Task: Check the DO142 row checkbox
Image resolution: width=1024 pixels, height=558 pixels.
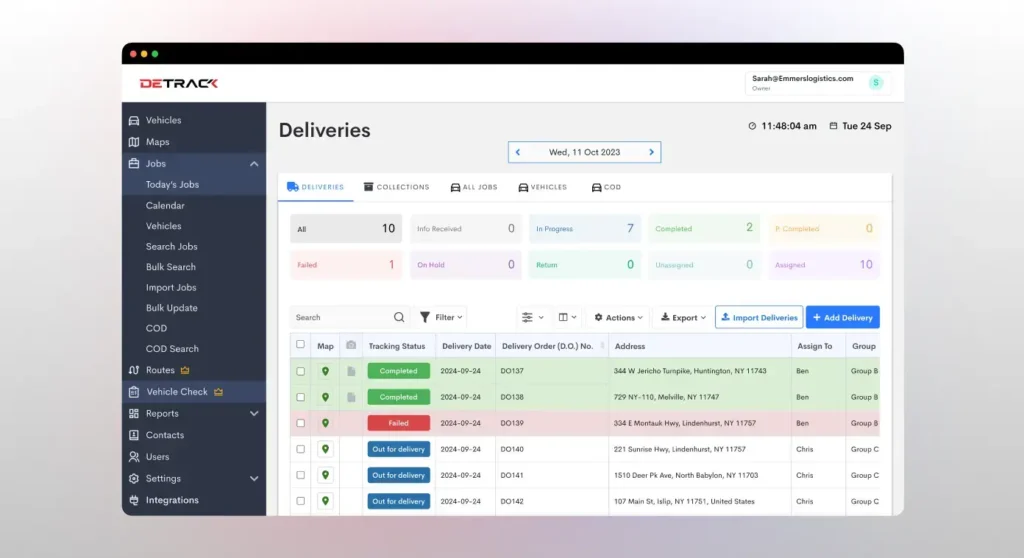Action: 300,501
